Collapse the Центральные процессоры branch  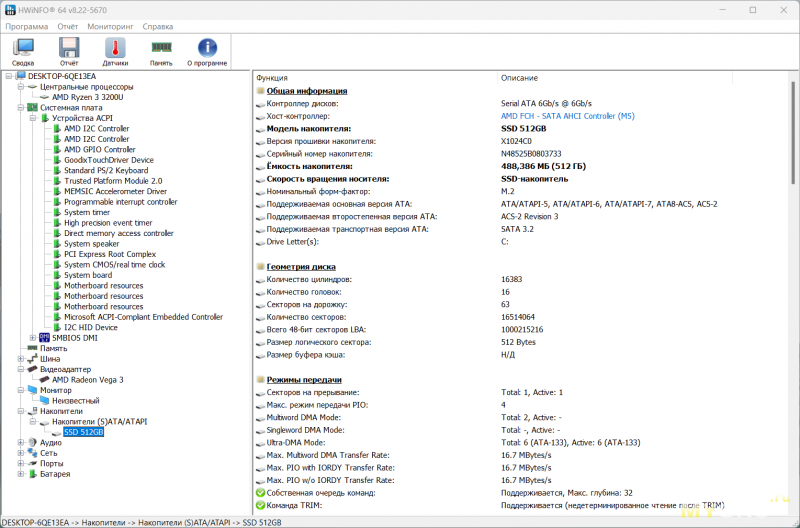(21, 87)
